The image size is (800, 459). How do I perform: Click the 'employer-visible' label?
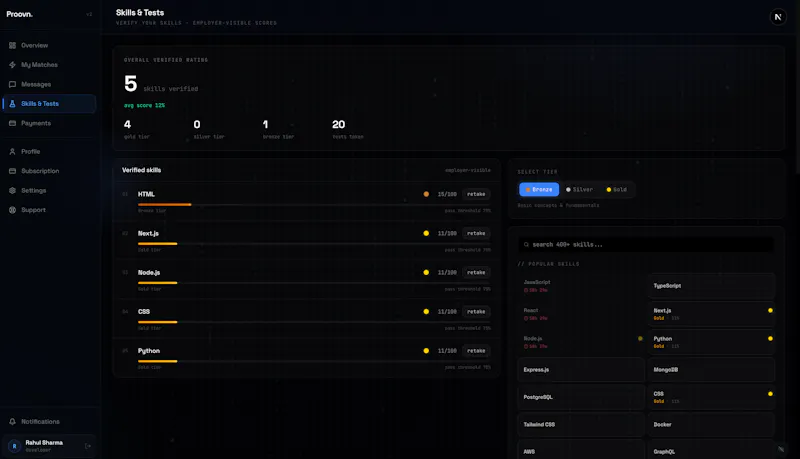[x=468, y=170]
